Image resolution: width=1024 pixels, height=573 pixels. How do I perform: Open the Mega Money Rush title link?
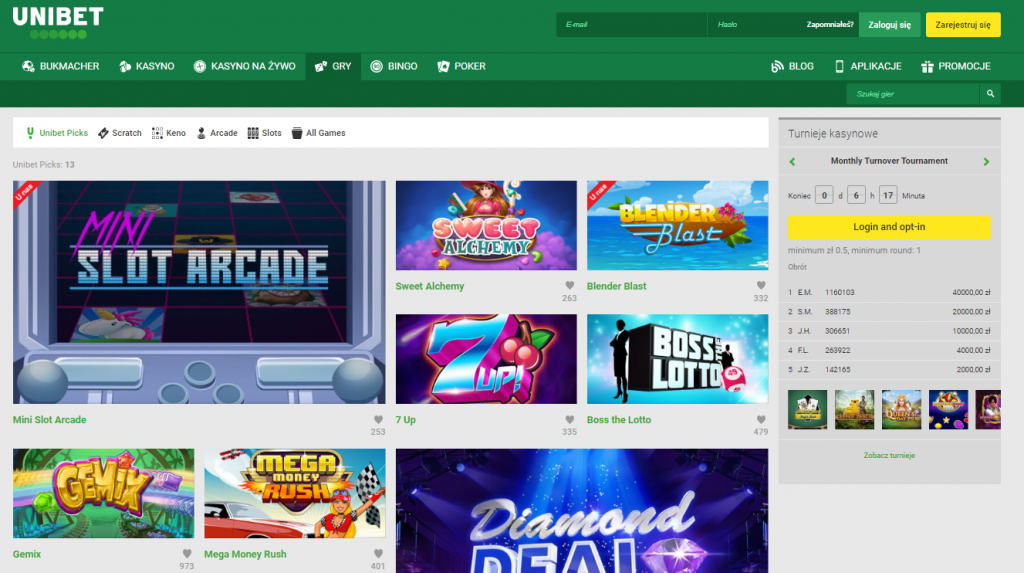245,554
